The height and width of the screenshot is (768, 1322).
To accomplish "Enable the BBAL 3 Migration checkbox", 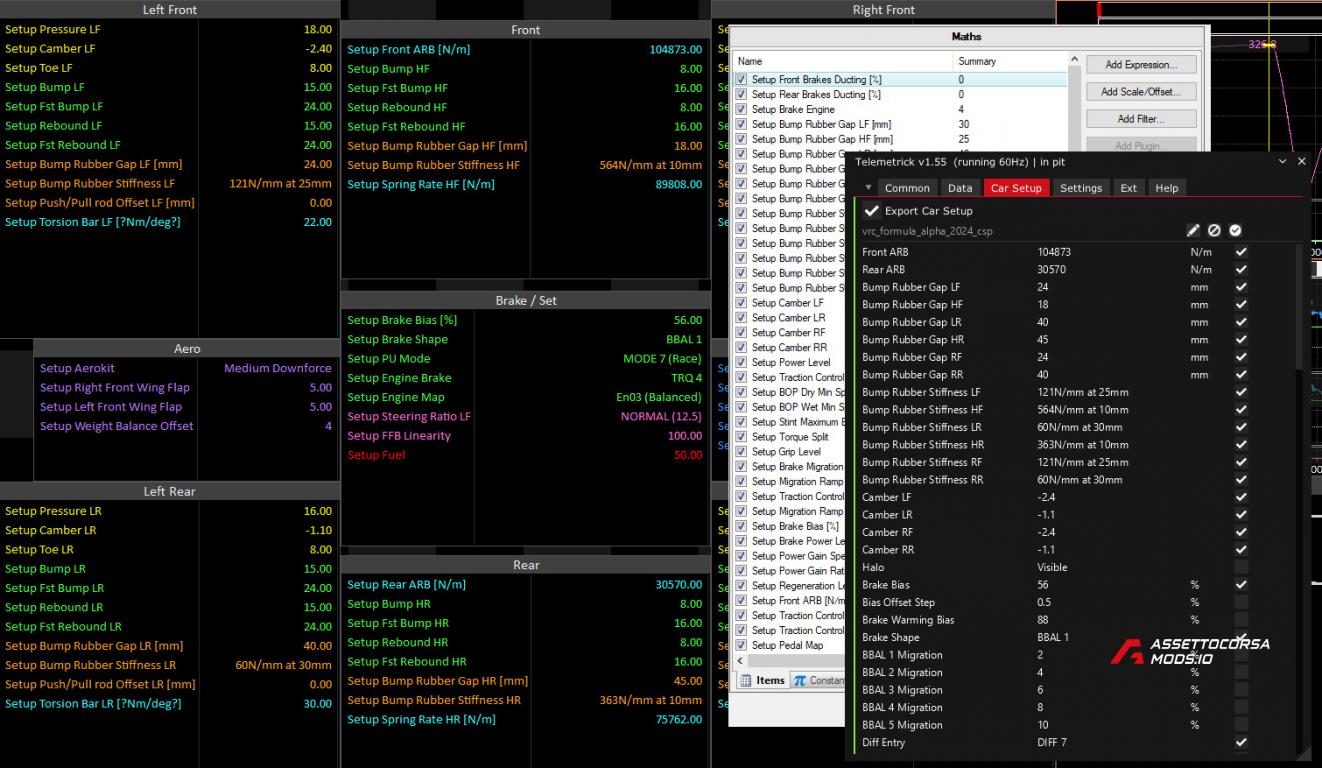I will click(x=1241, y=690).
